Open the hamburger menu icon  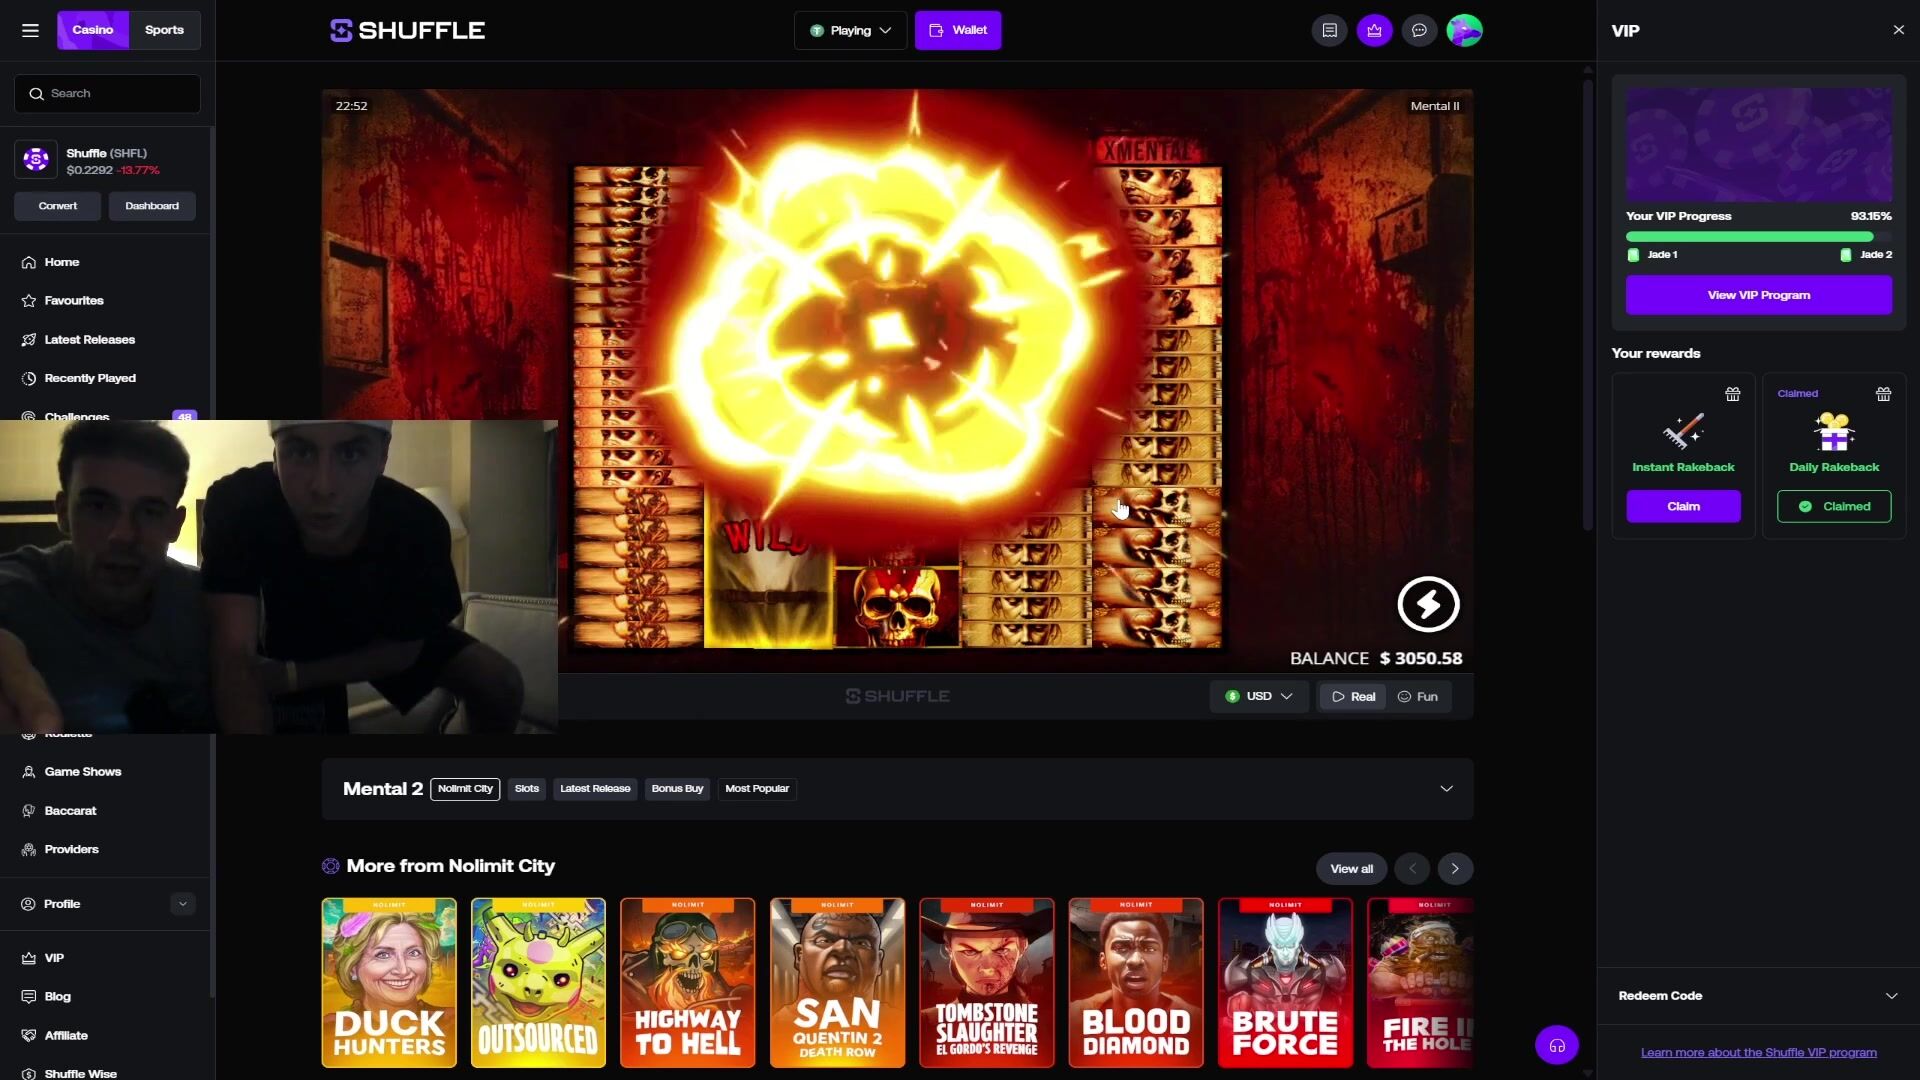[x=30, y=30]
